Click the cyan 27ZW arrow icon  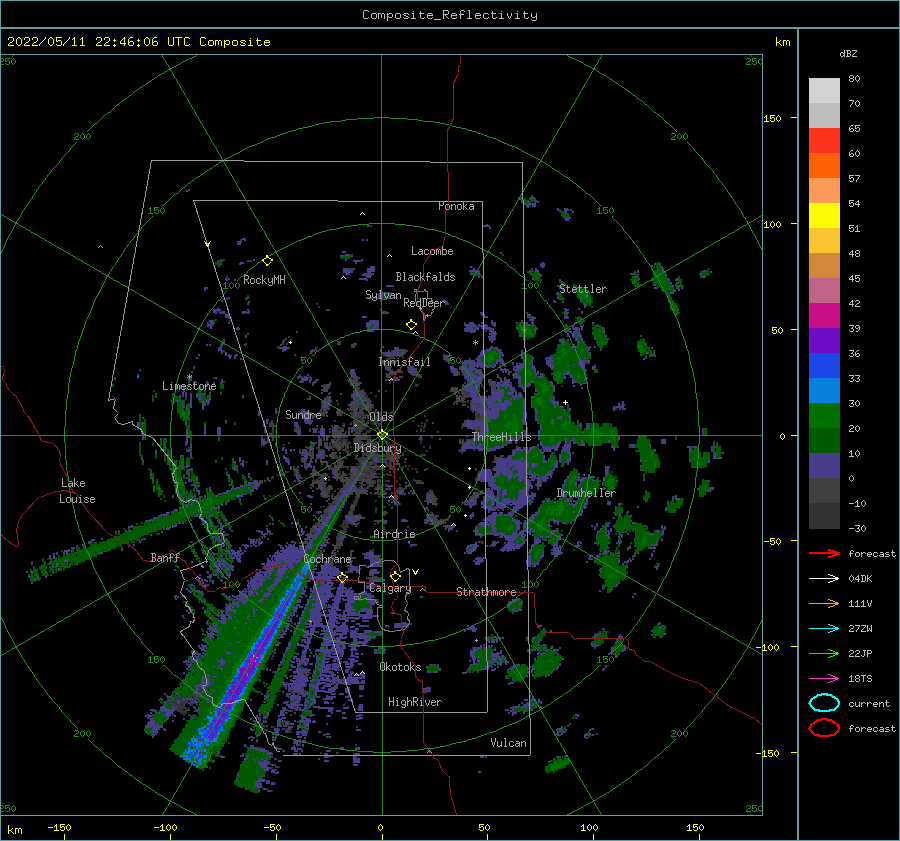(x=824, y=629)
